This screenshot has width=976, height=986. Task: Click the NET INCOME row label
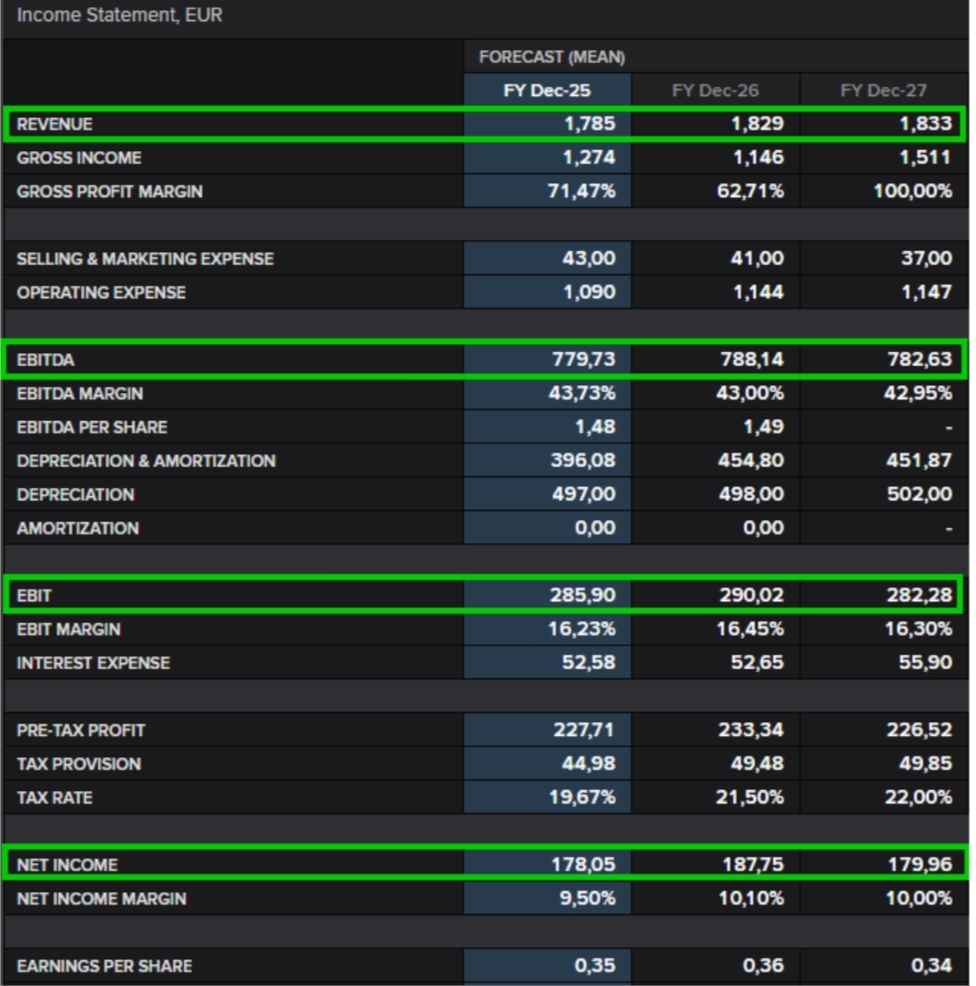tap(67, 865)
